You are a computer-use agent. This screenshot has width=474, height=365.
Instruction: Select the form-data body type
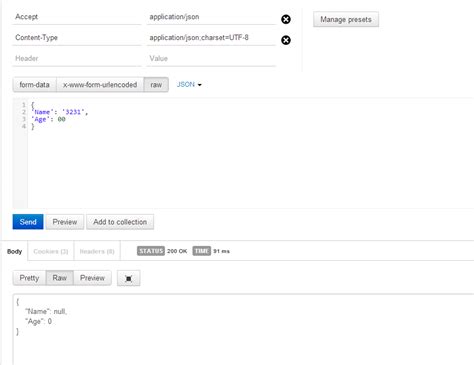click(35, 85)
